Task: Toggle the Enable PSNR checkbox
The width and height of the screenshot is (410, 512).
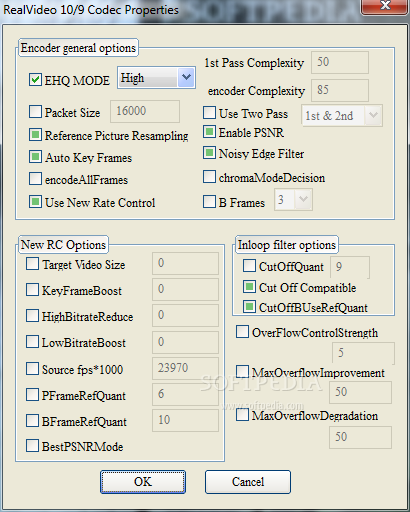Action: [209, 132]
